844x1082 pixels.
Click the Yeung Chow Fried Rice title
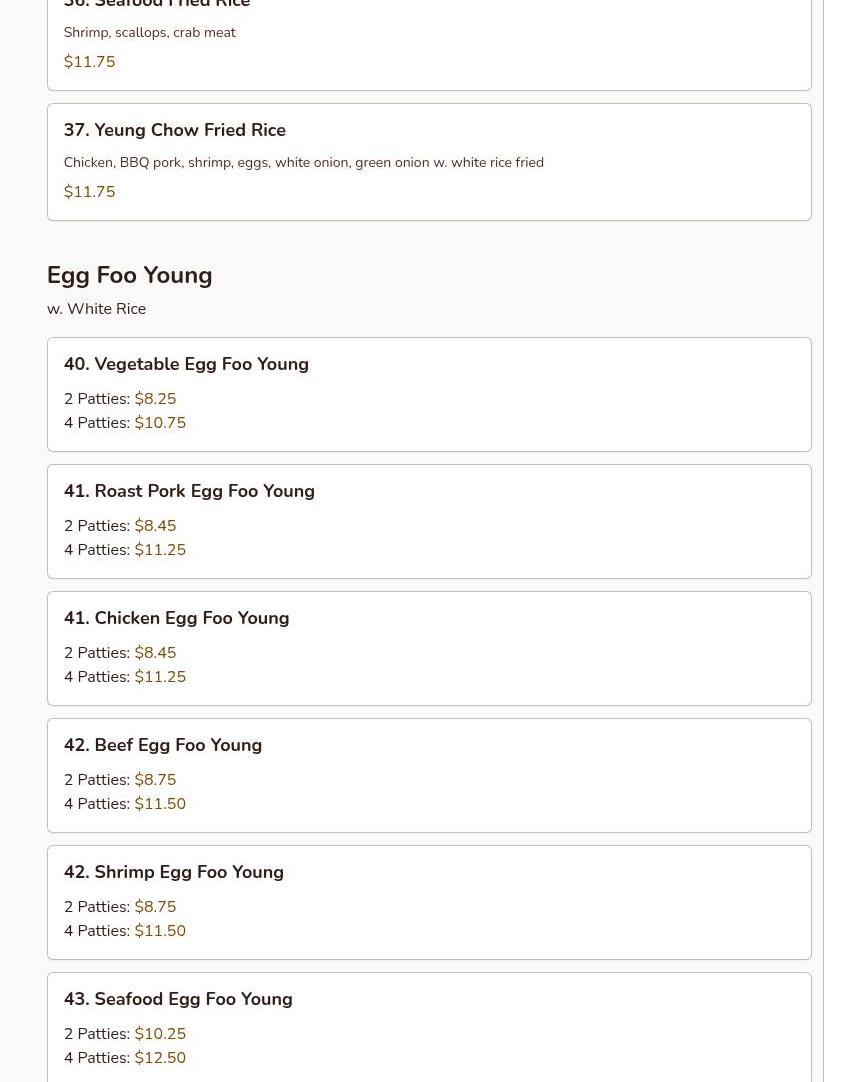(175, 130)
